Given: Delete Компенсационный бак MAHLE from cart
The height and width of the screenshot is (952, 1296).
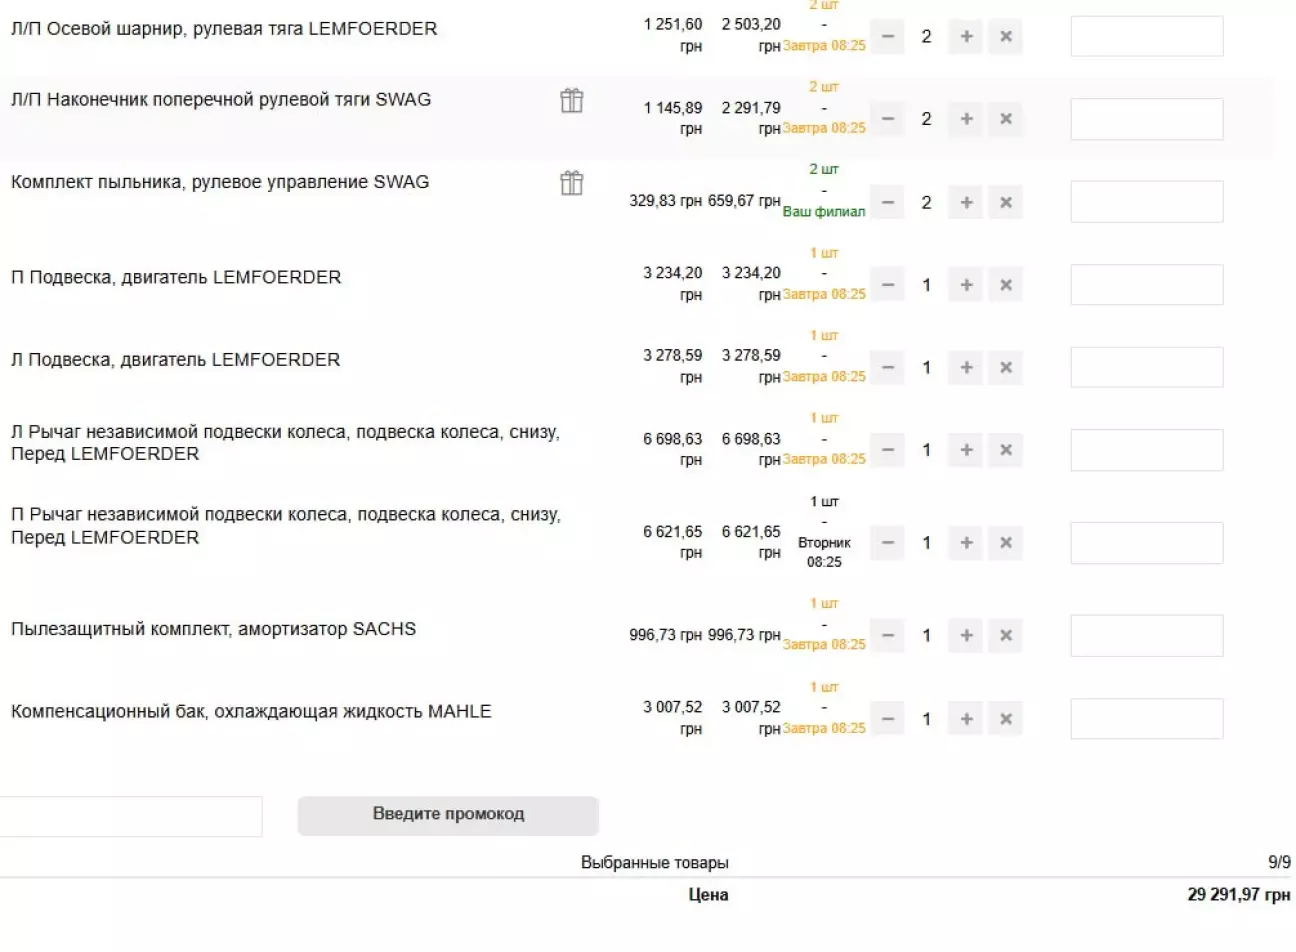Looking at the screenshot, I should [1005, 719].
